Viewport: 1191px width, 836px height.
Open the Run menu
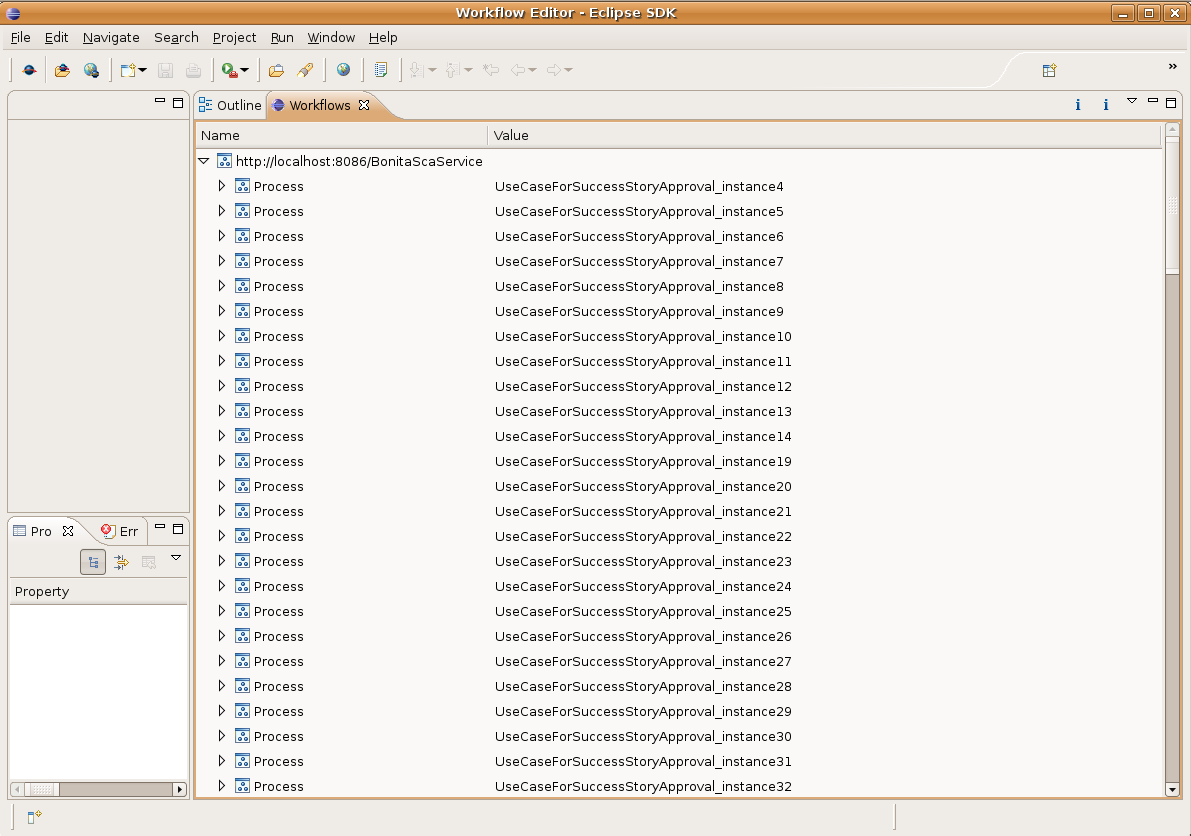(x=282, y=37)
